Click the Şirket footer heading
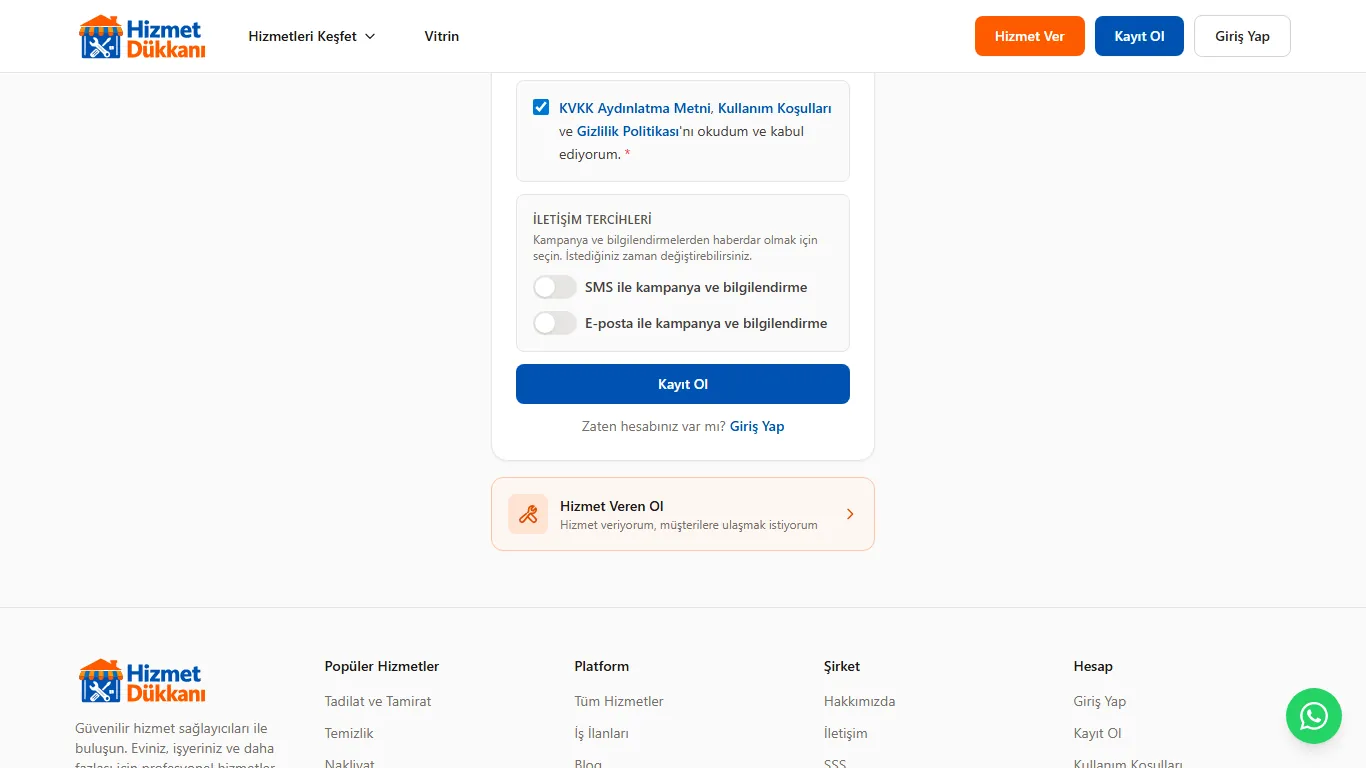1366x768 pixels. pos(842,666)
